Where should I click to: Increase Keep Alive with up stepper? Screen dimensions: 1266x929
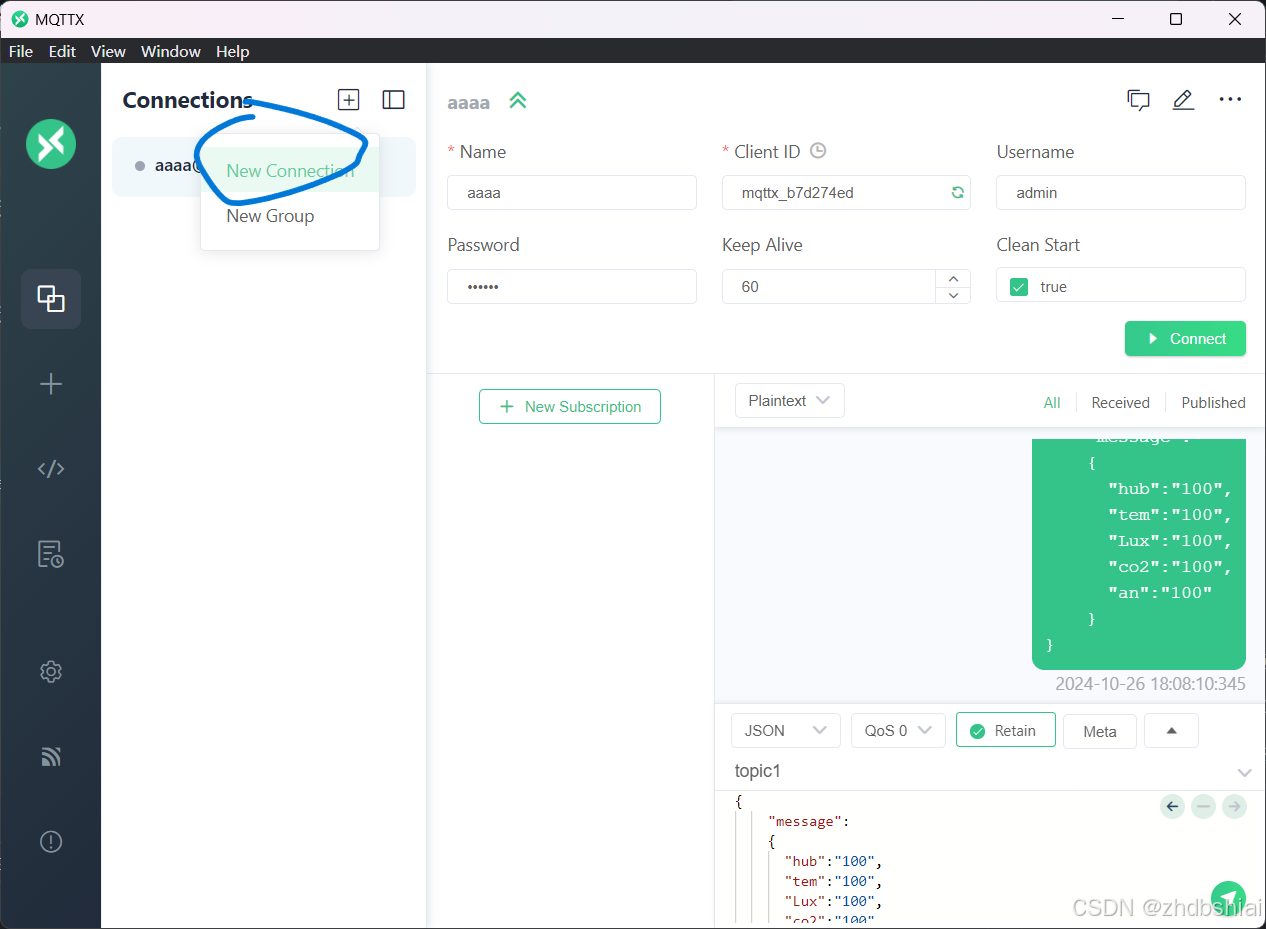(953, 279)
